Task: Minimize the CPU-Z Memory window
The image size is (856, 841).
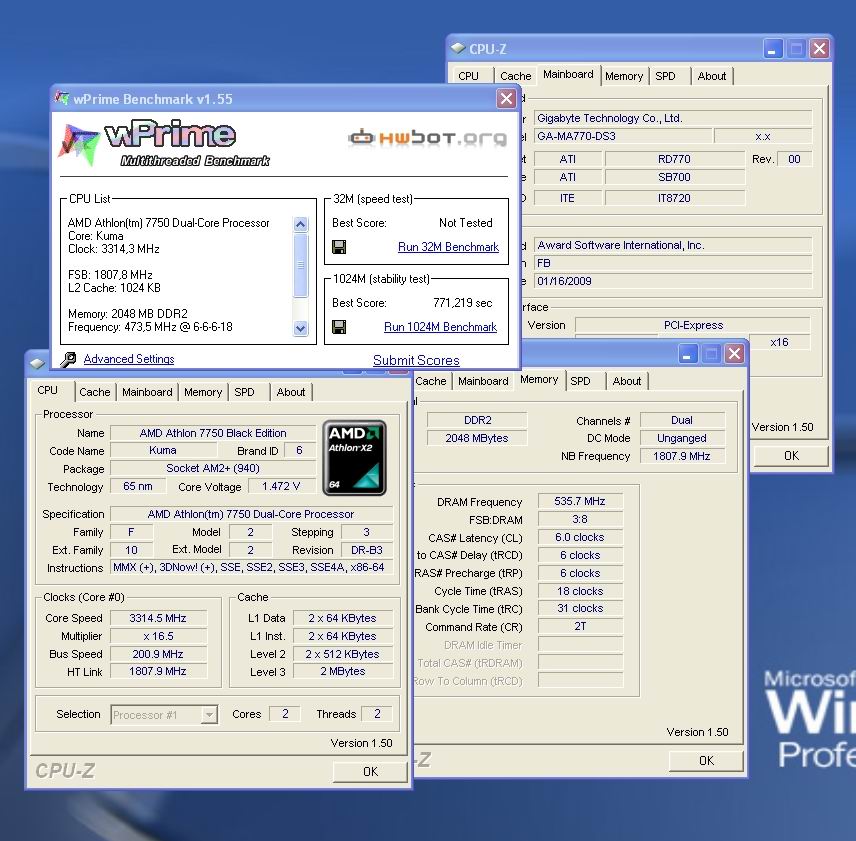Action: pos(687,354)
